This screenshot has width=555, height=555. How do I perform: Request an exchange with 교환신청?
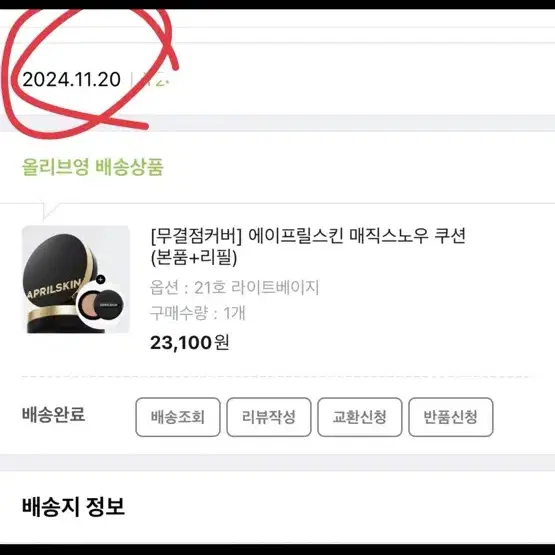coord(360,417)
